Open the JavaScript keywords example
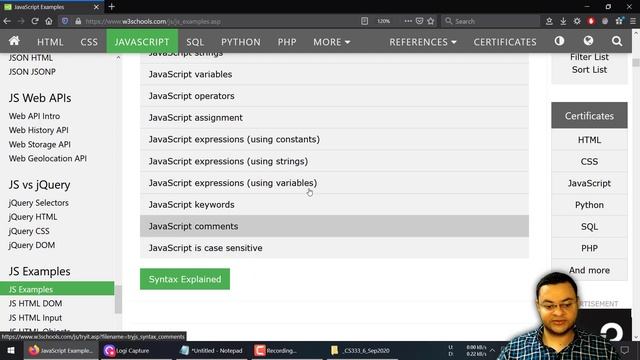This screenshot has width=640, height=360. click(334, 204)
